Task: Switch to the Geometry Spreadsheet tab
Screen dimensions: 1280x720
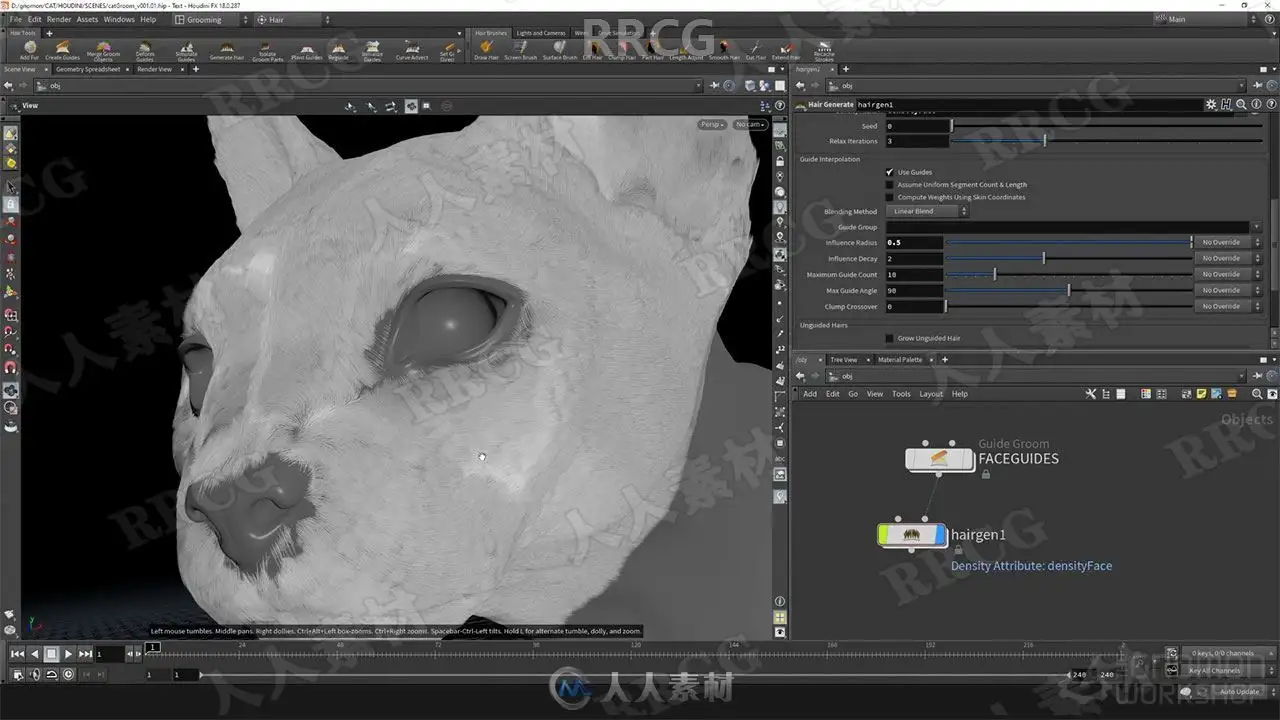Action: [88, 69]
